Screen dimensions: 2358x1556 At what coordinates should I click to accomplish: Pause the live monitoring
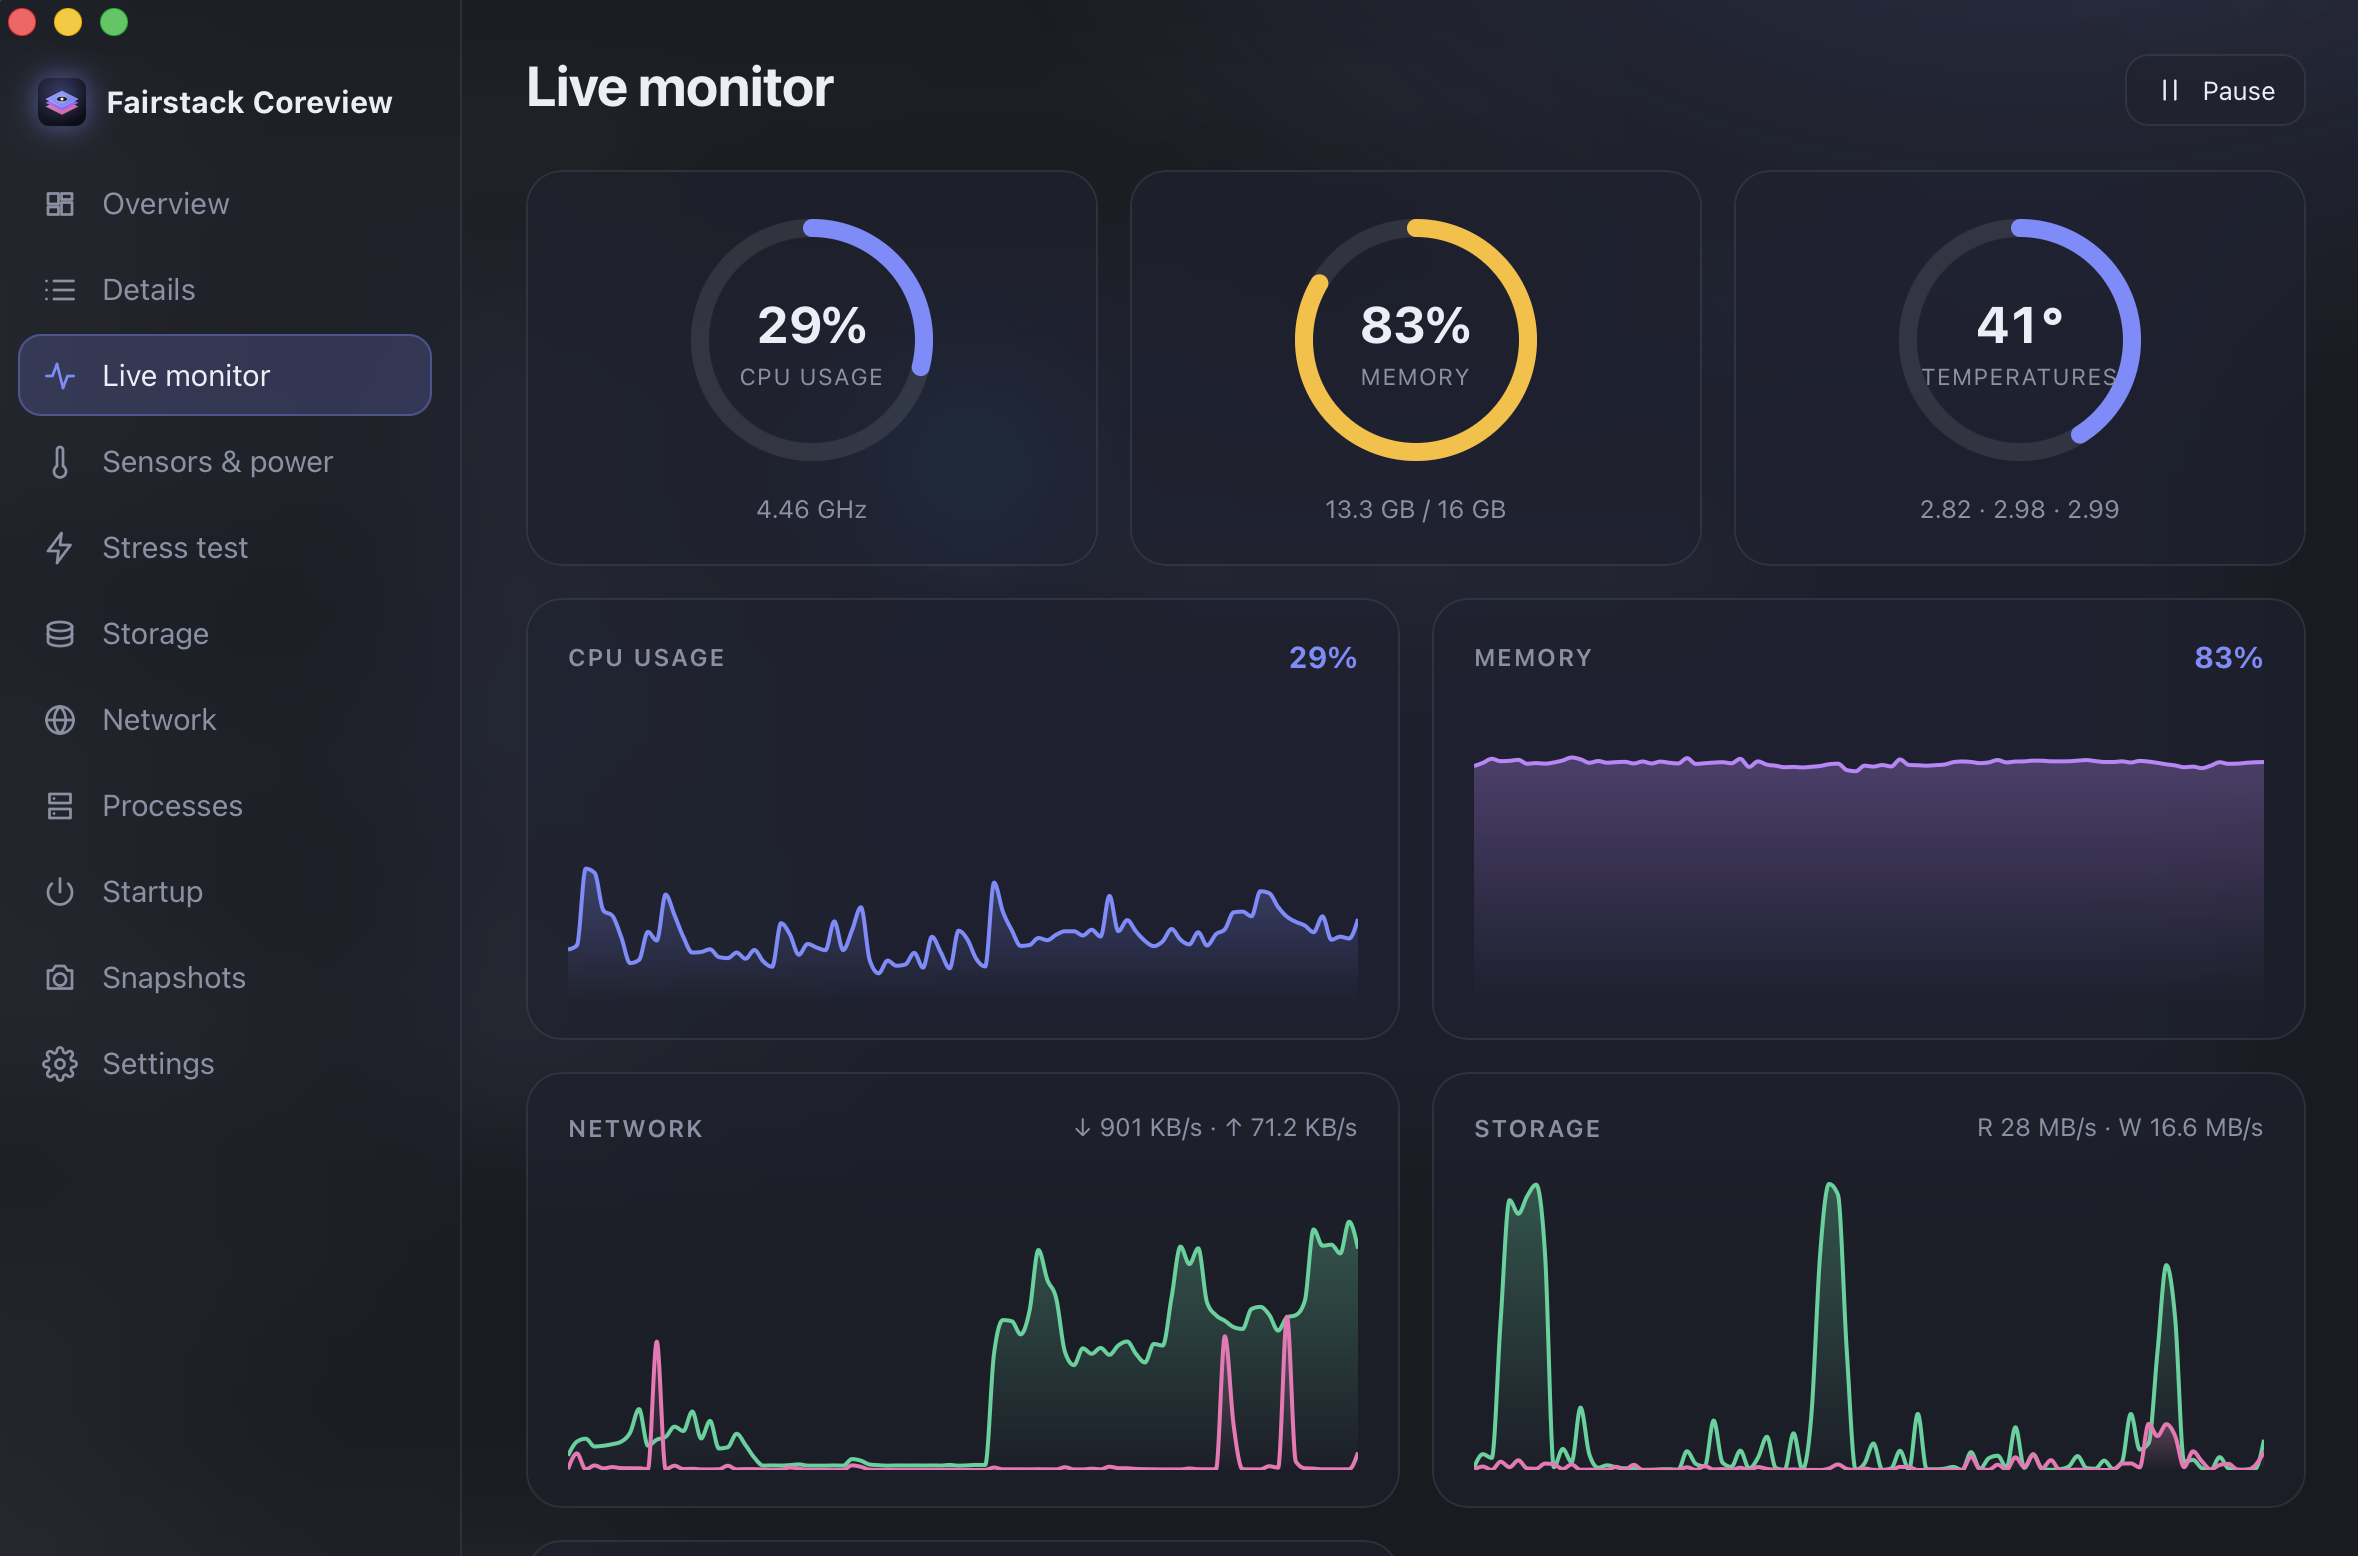2215,91
